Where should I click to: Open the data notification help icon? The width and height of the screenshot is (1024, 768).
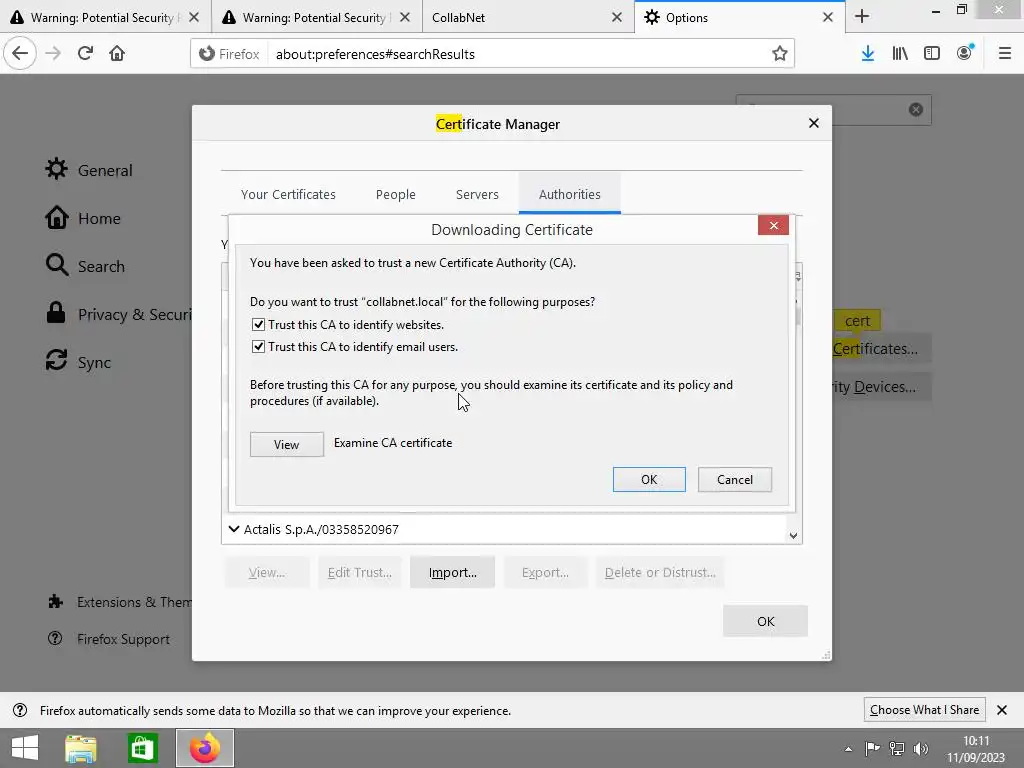coord(20,710)
